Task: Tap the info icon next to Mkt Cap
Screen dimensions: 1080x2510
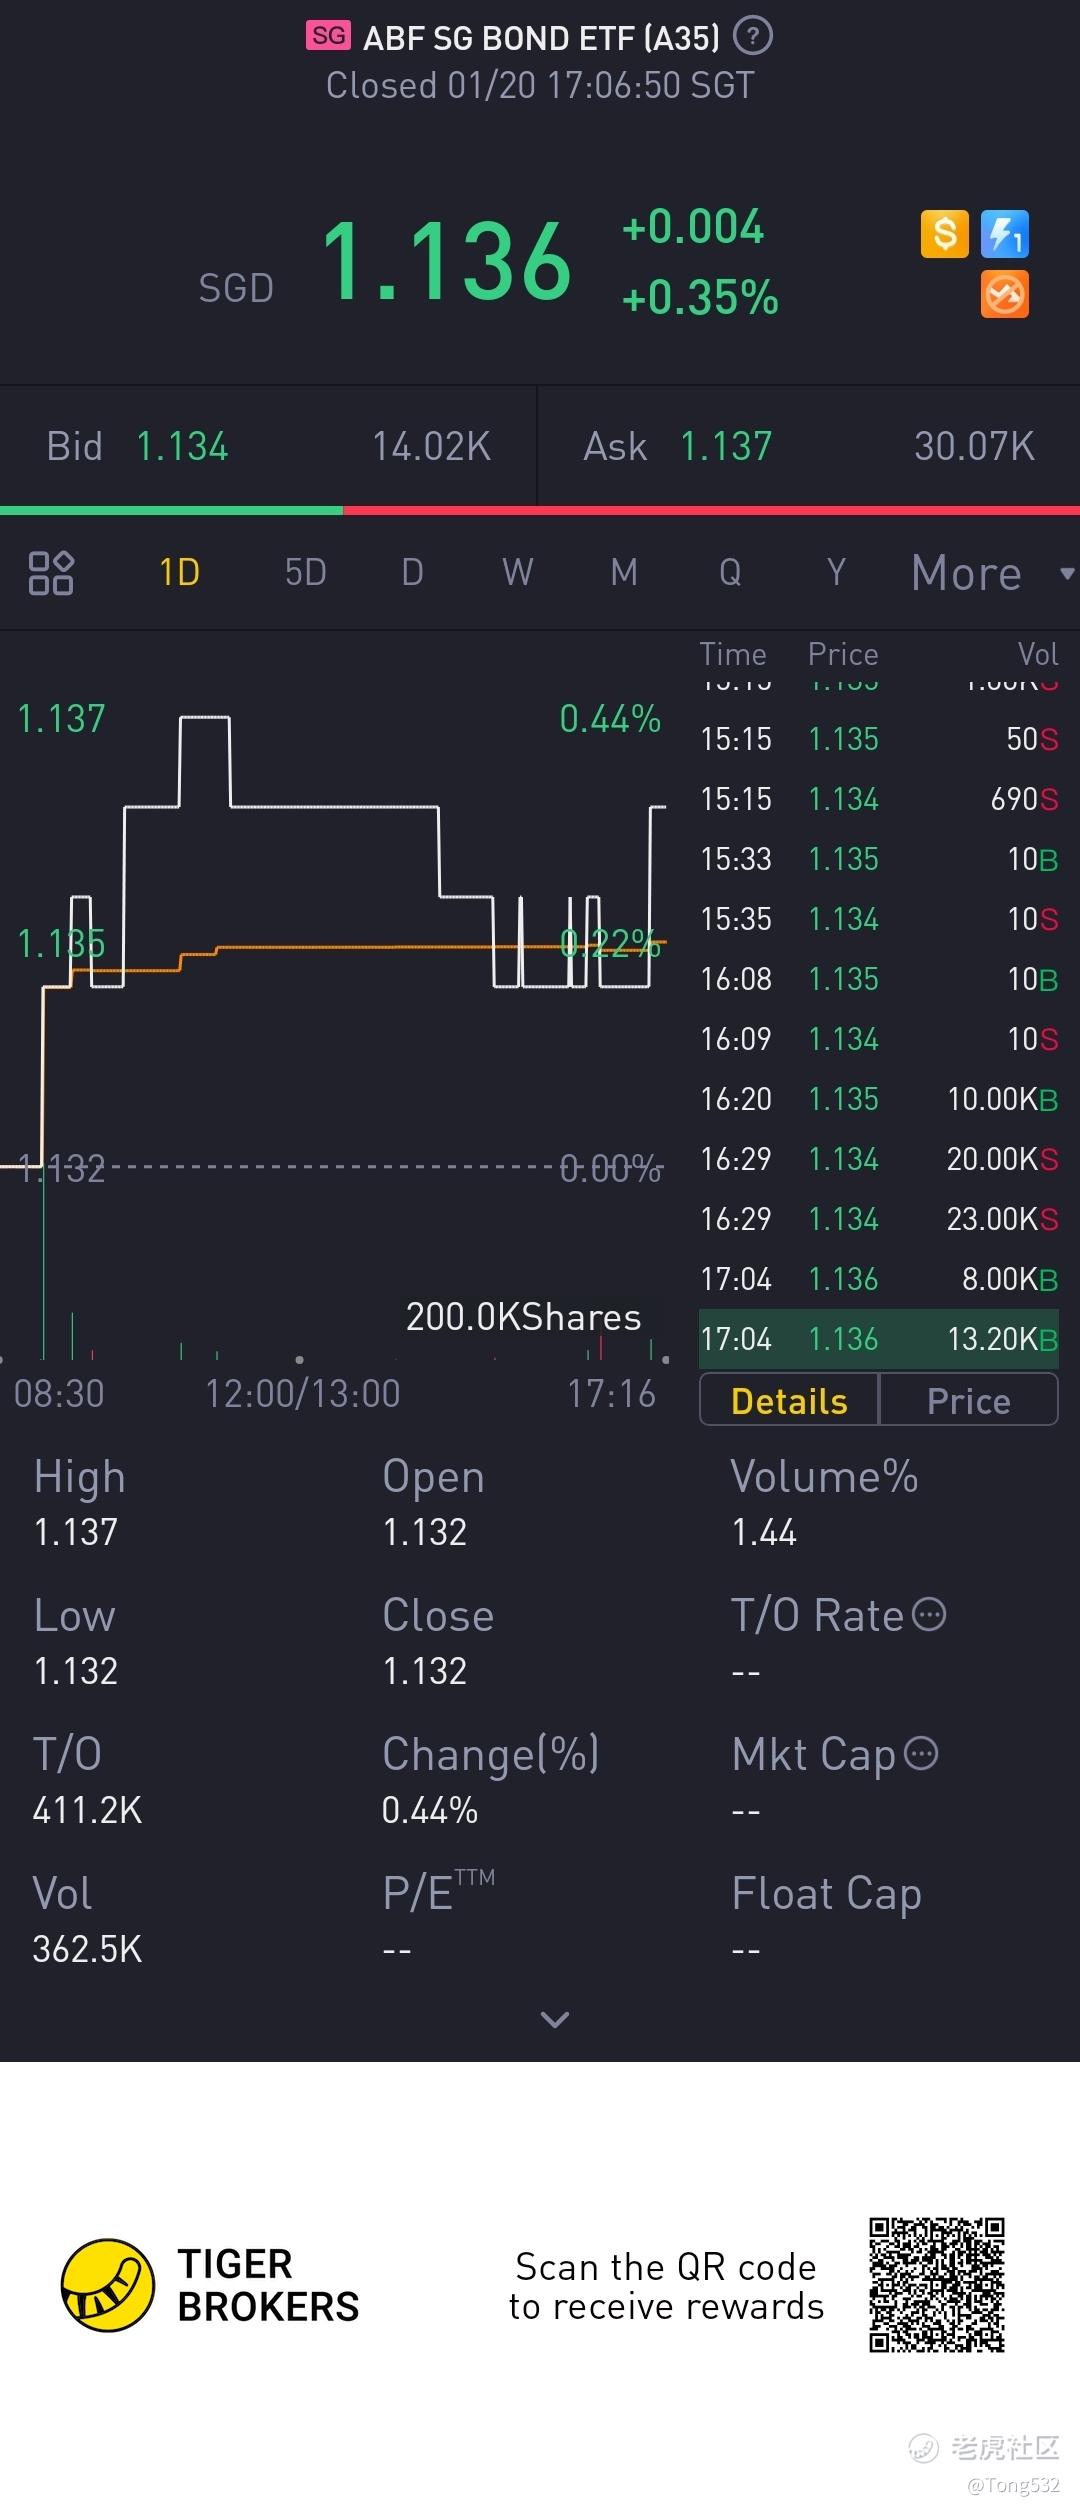Action: pyautogui.click(x=921, y=1753)
